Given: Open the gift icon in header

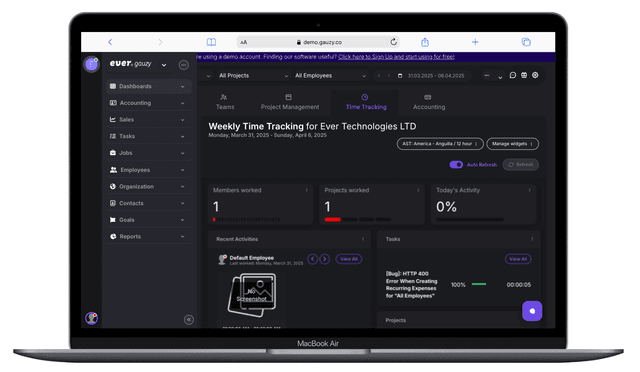Looking at the screenshot, I should point(524,75).
